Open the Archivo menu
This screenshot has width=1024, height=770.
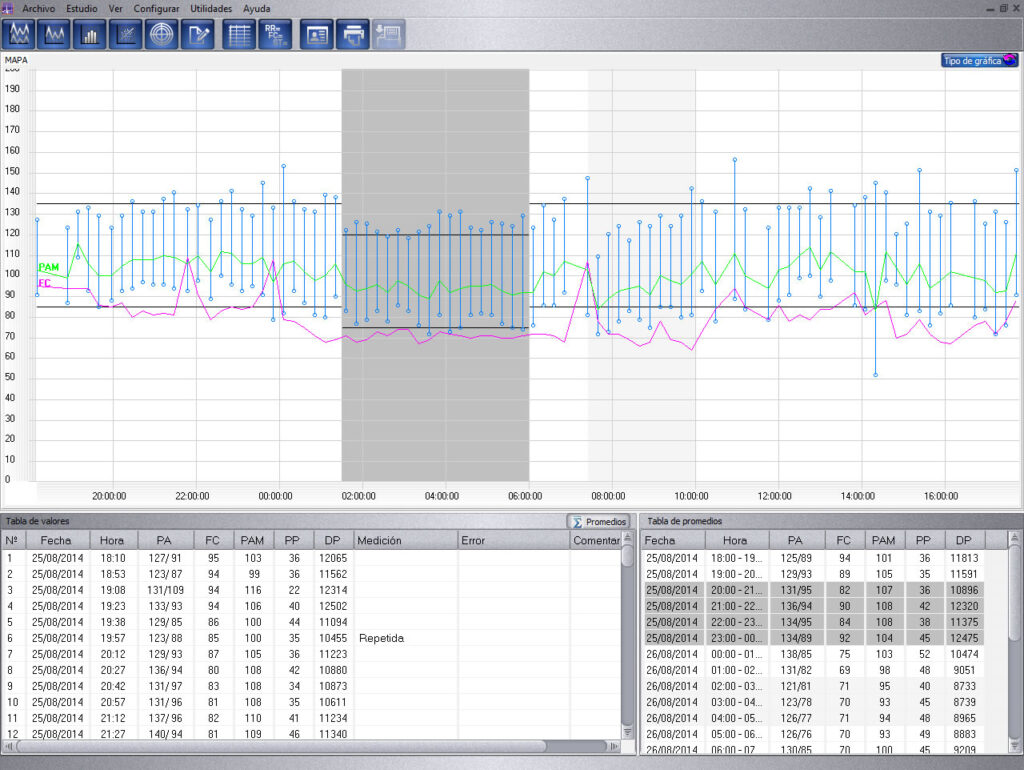pyautogui.click(x=39, y=8)
